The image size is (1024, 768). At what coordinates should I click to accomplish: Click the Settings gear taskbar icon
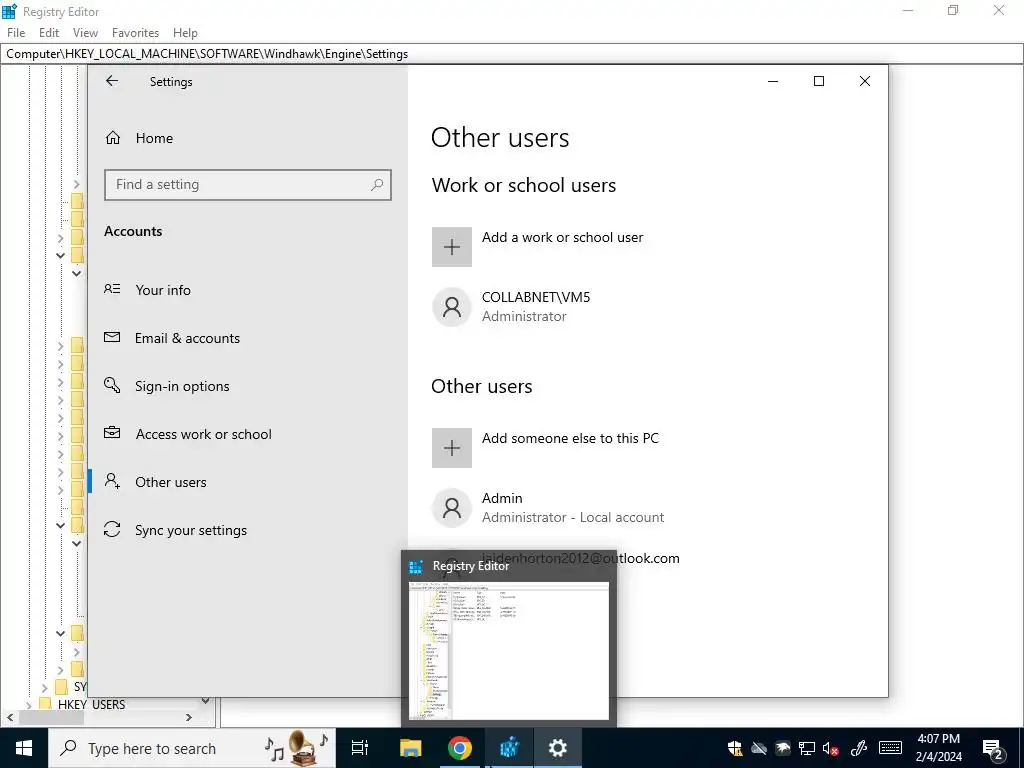[558, 748]
